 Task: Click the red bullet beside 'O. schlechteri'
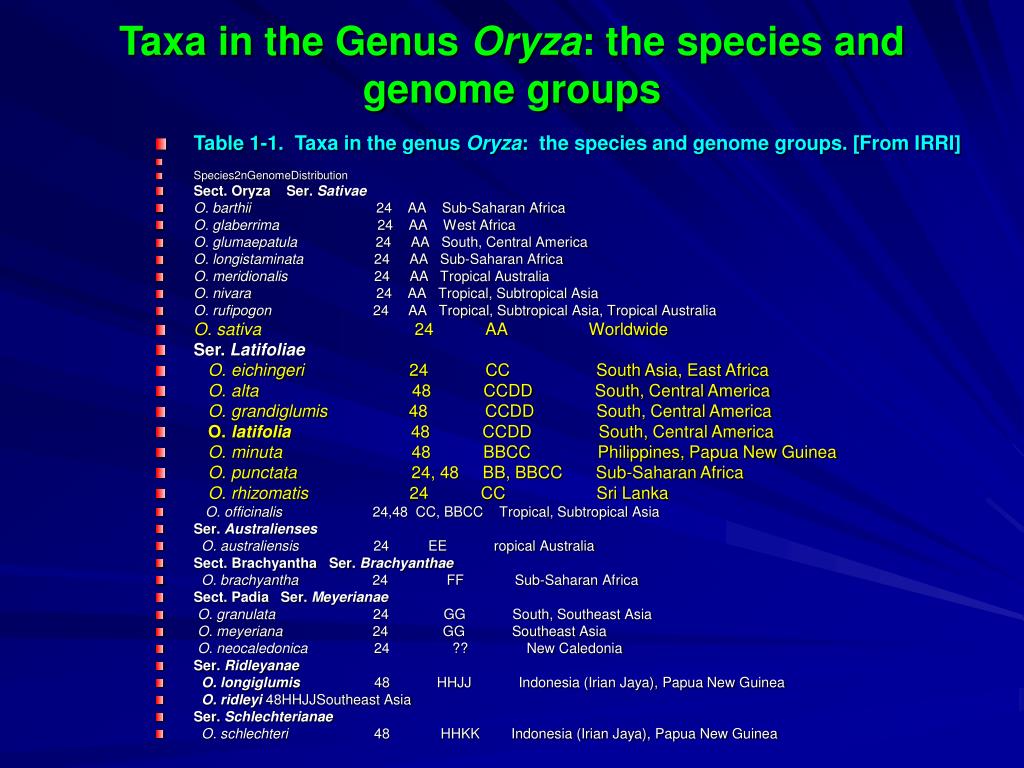[159, 735]
